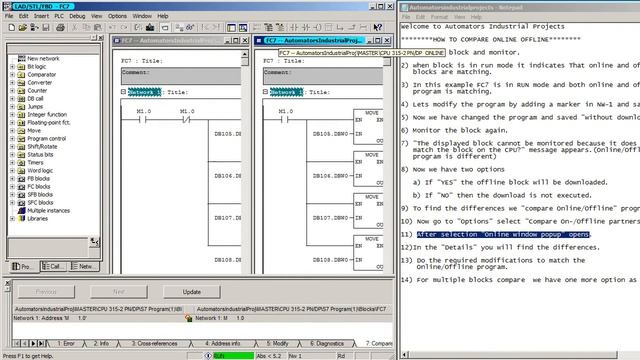
Task: Collapse Network 1 in the offline FC7 window
Action: [x=123, y=92]
